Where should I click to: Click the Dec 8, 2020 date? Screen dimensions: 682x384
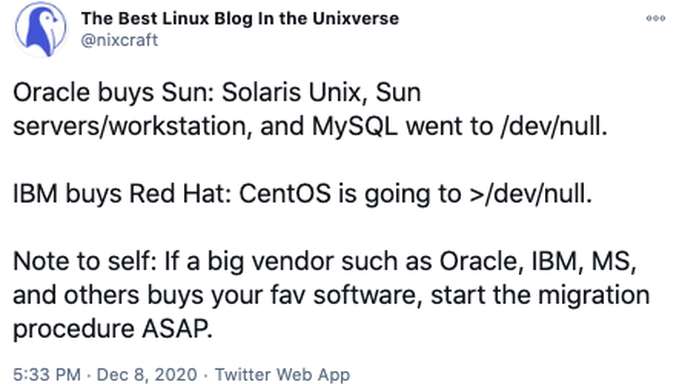[x=147, y=374]
